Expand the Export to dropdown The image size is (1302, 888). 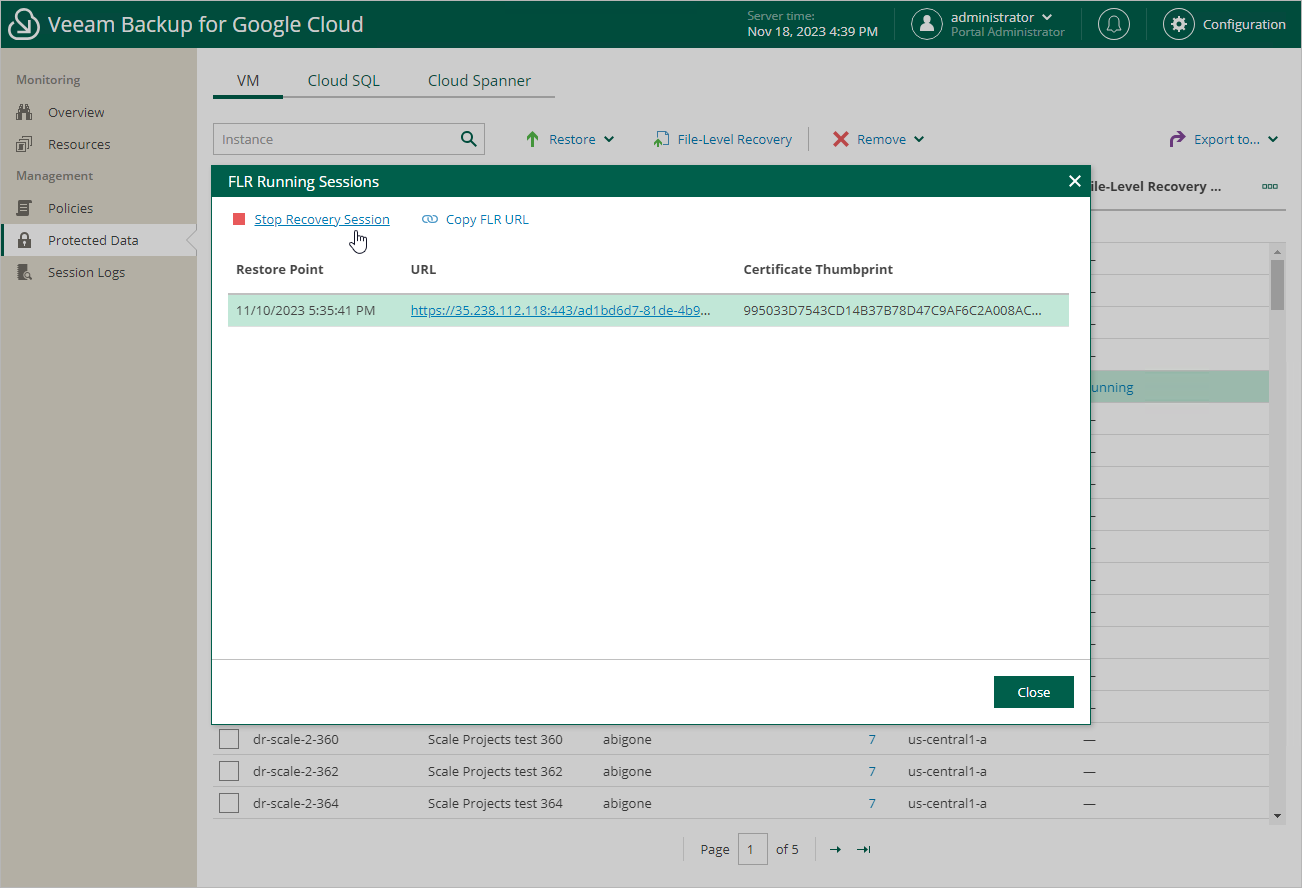point(1273,140)
